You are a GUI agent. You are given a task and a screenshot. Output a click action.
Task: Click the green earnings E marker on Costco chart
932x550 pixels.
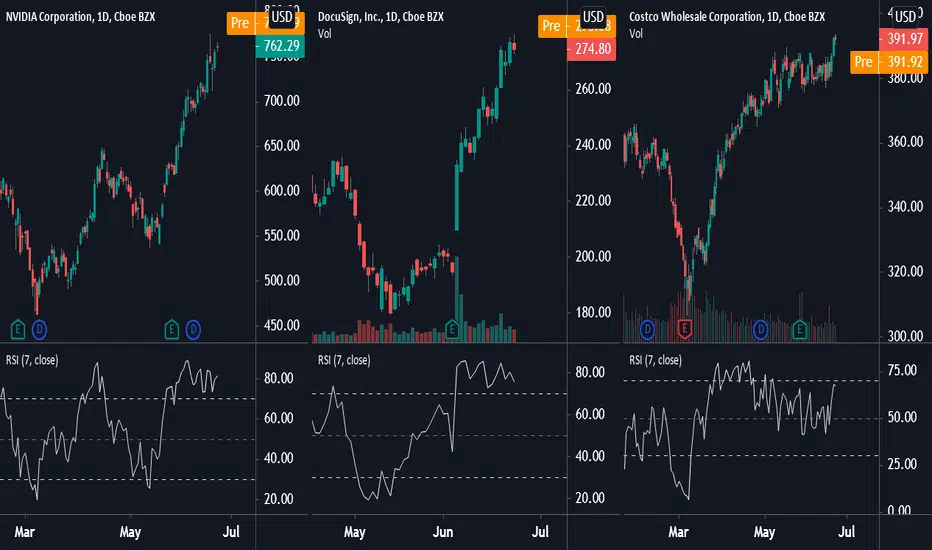point(799,329)
